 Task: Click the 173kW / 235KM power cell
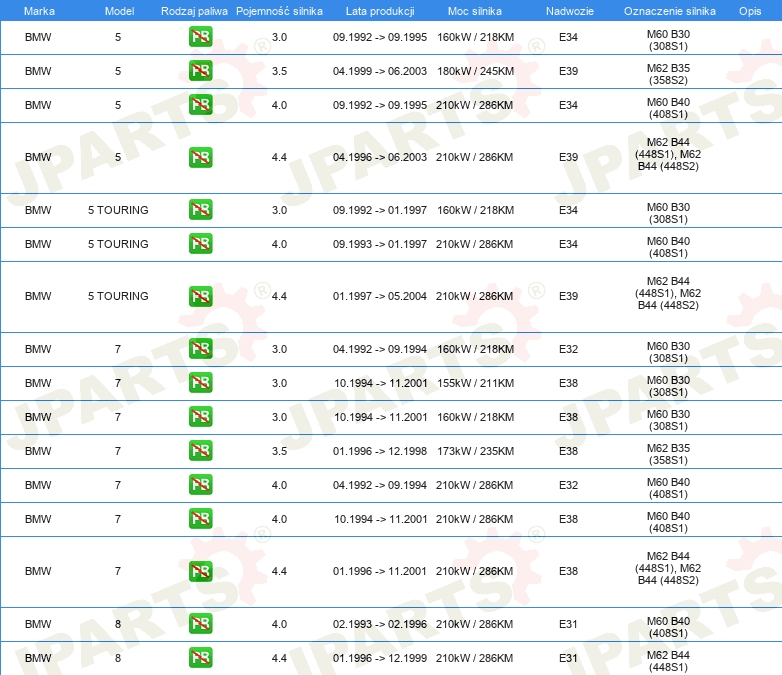[475, 451]
